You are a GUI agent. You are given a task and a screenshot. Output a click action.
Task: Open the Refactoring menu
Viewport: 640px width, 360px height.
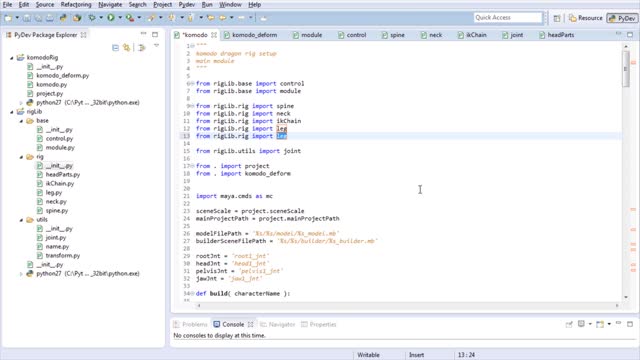(x=76, y=4)
